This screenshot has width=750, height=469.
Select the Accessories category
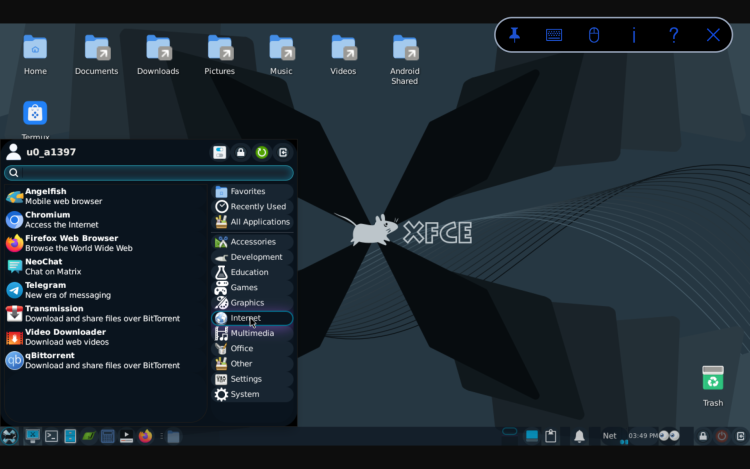(252, 242)
